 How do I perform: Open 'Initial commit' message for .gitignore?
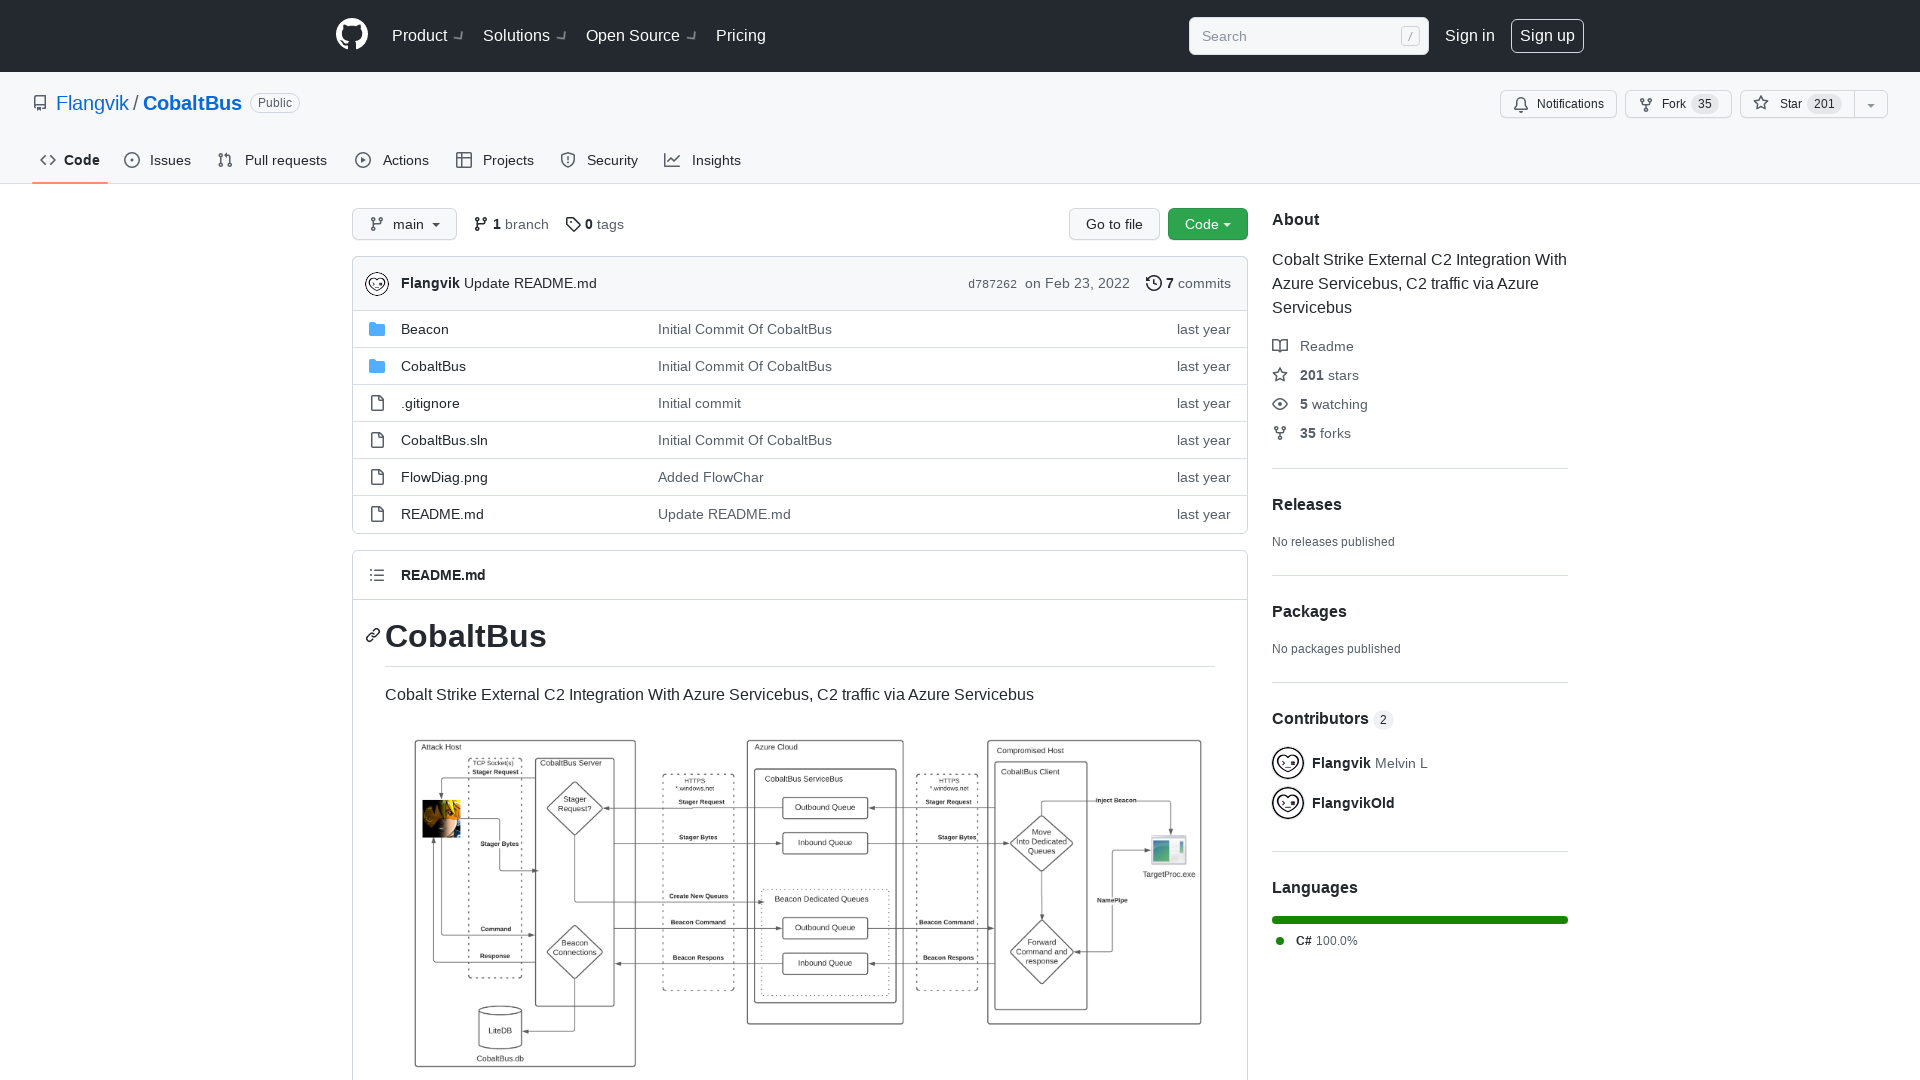(x=699, y=403)
